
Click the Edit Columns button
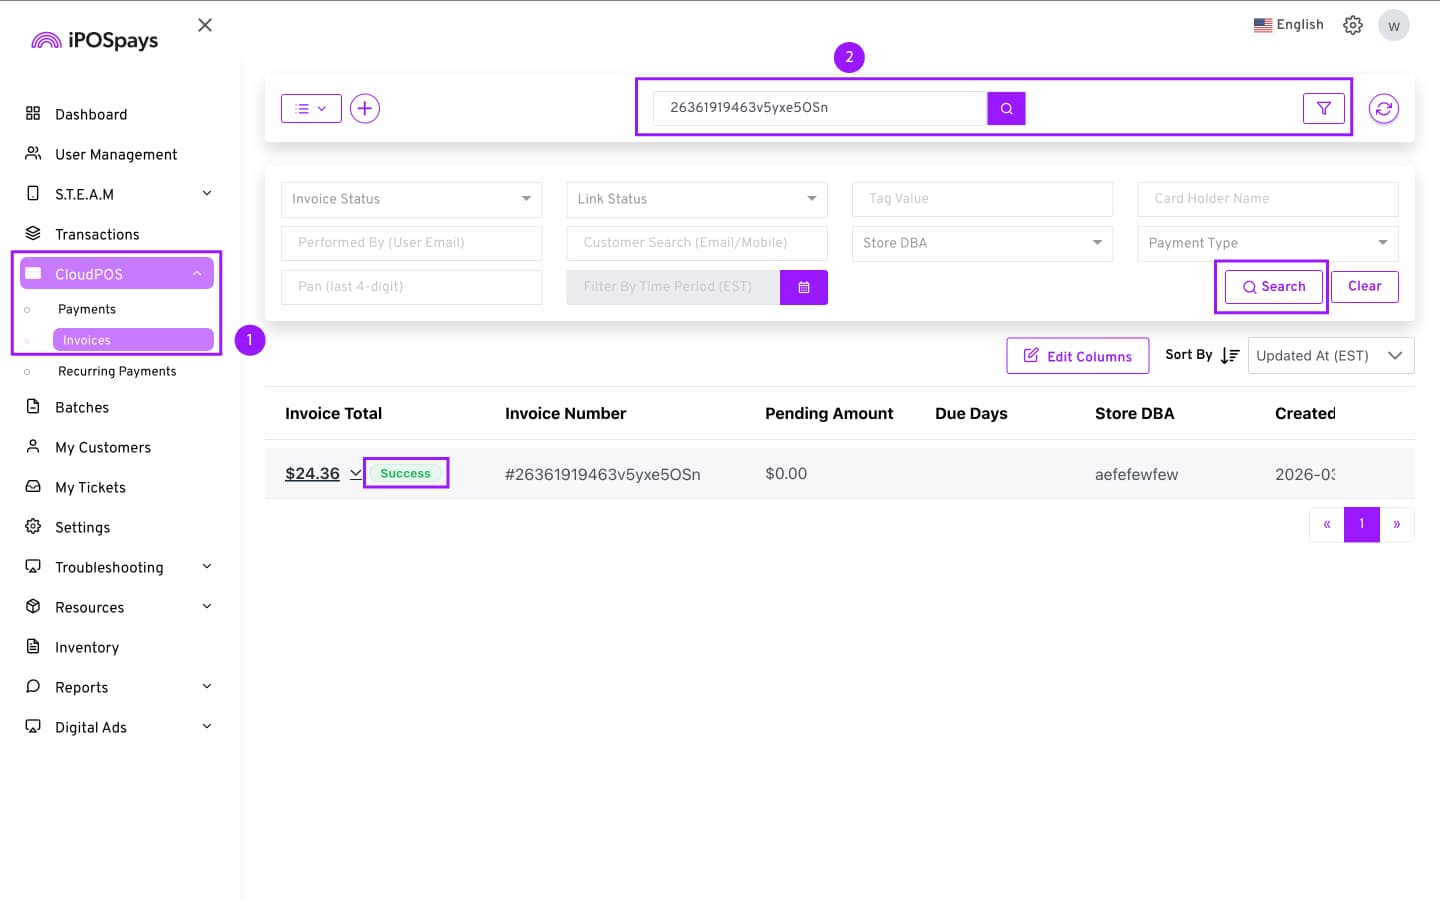1077,356
